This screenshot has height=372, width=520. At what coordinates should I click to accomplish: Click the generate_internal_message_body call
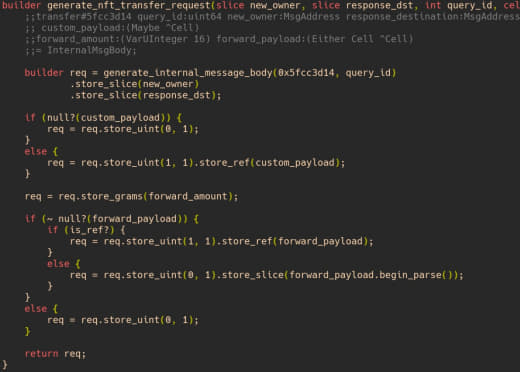188,73
